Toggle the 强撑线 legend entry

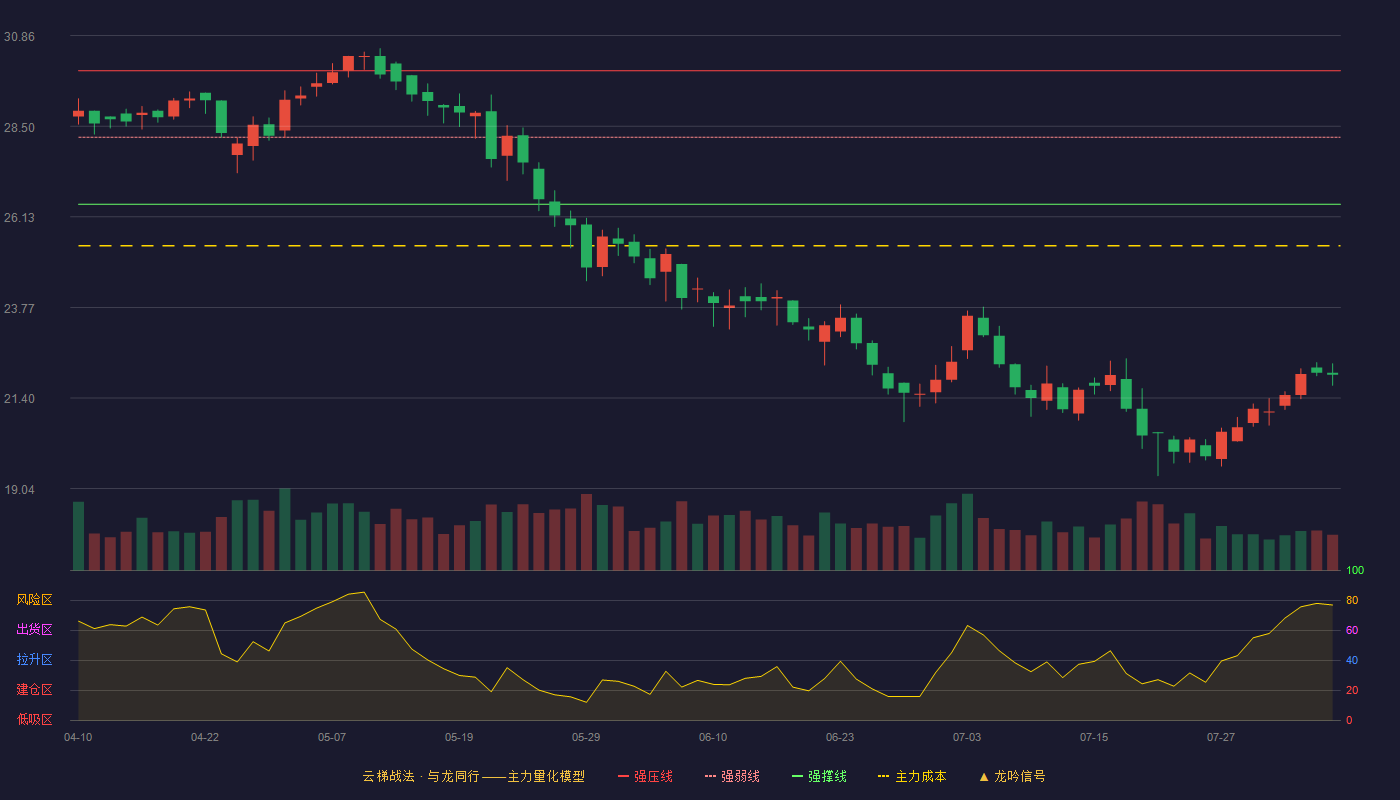819,776
